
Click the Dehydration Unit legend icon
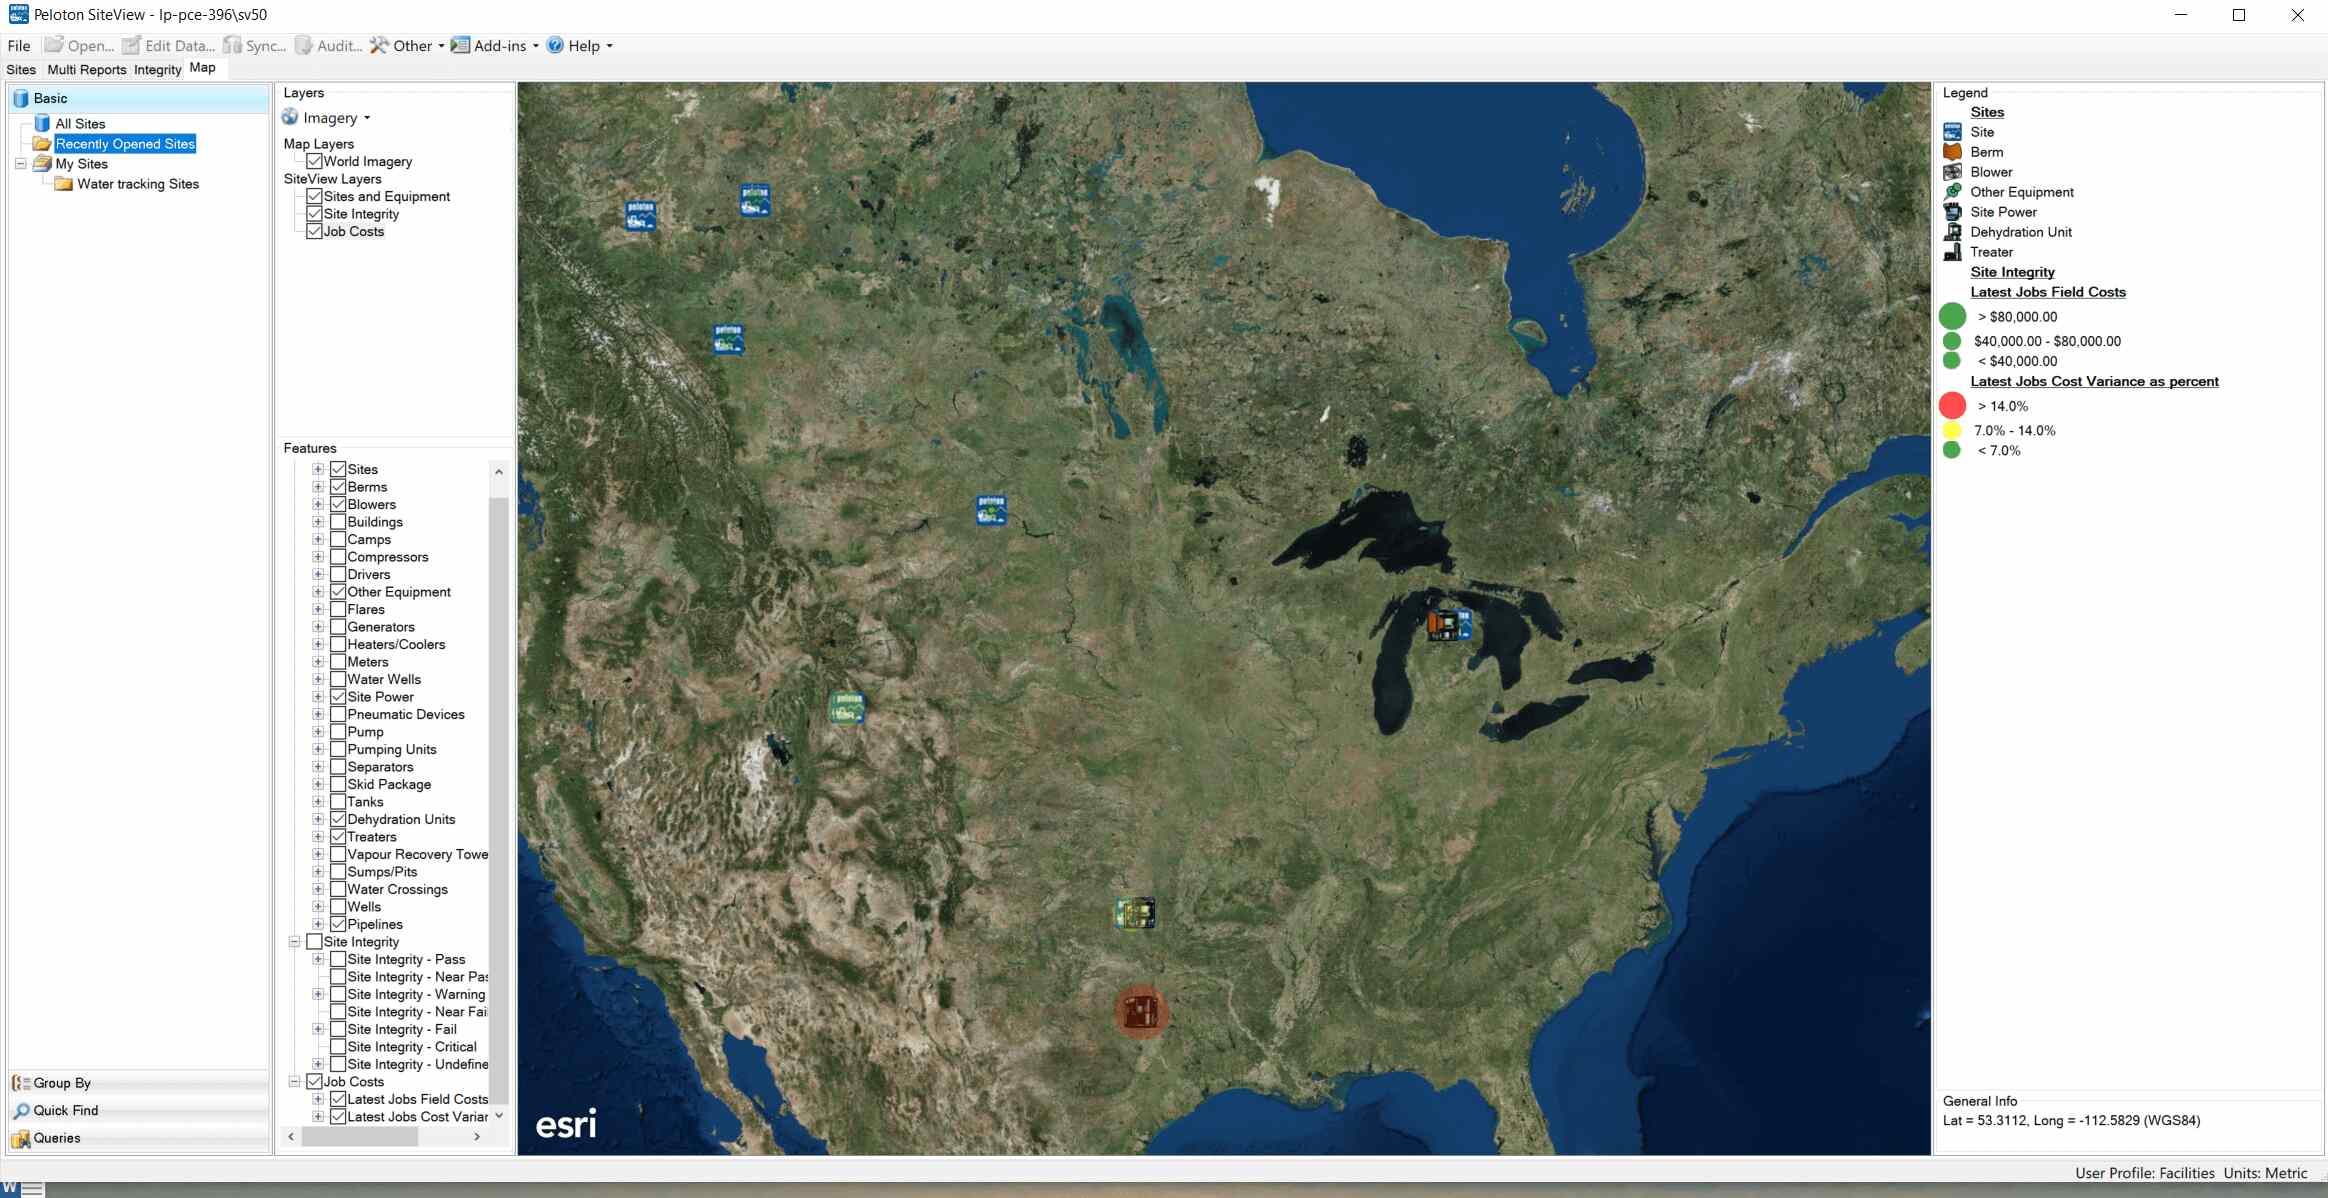(1952, 232)
